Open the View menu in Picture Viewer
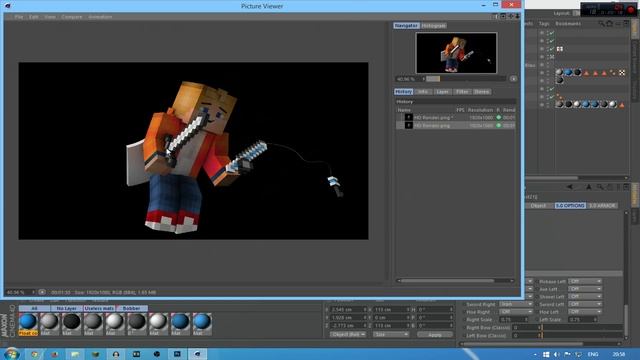This screenshot has width=640, height=360. pyautogui.click(x=50, y=17)
